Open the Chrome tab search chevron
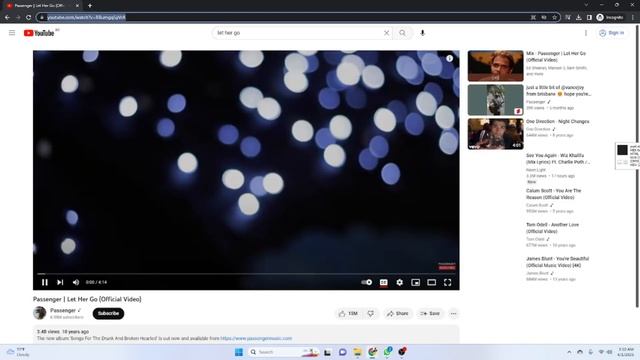 [x=586, y=5]
